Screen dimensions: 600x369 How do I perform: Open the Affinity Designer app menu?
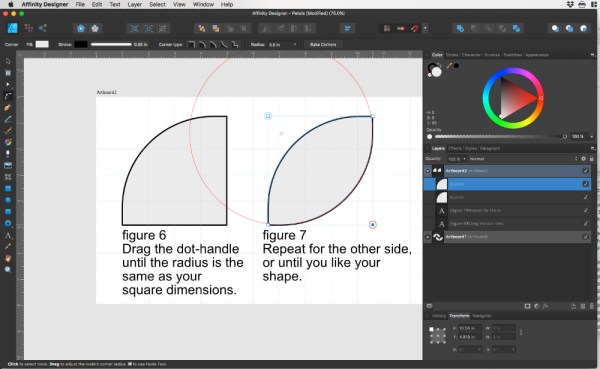45,4
